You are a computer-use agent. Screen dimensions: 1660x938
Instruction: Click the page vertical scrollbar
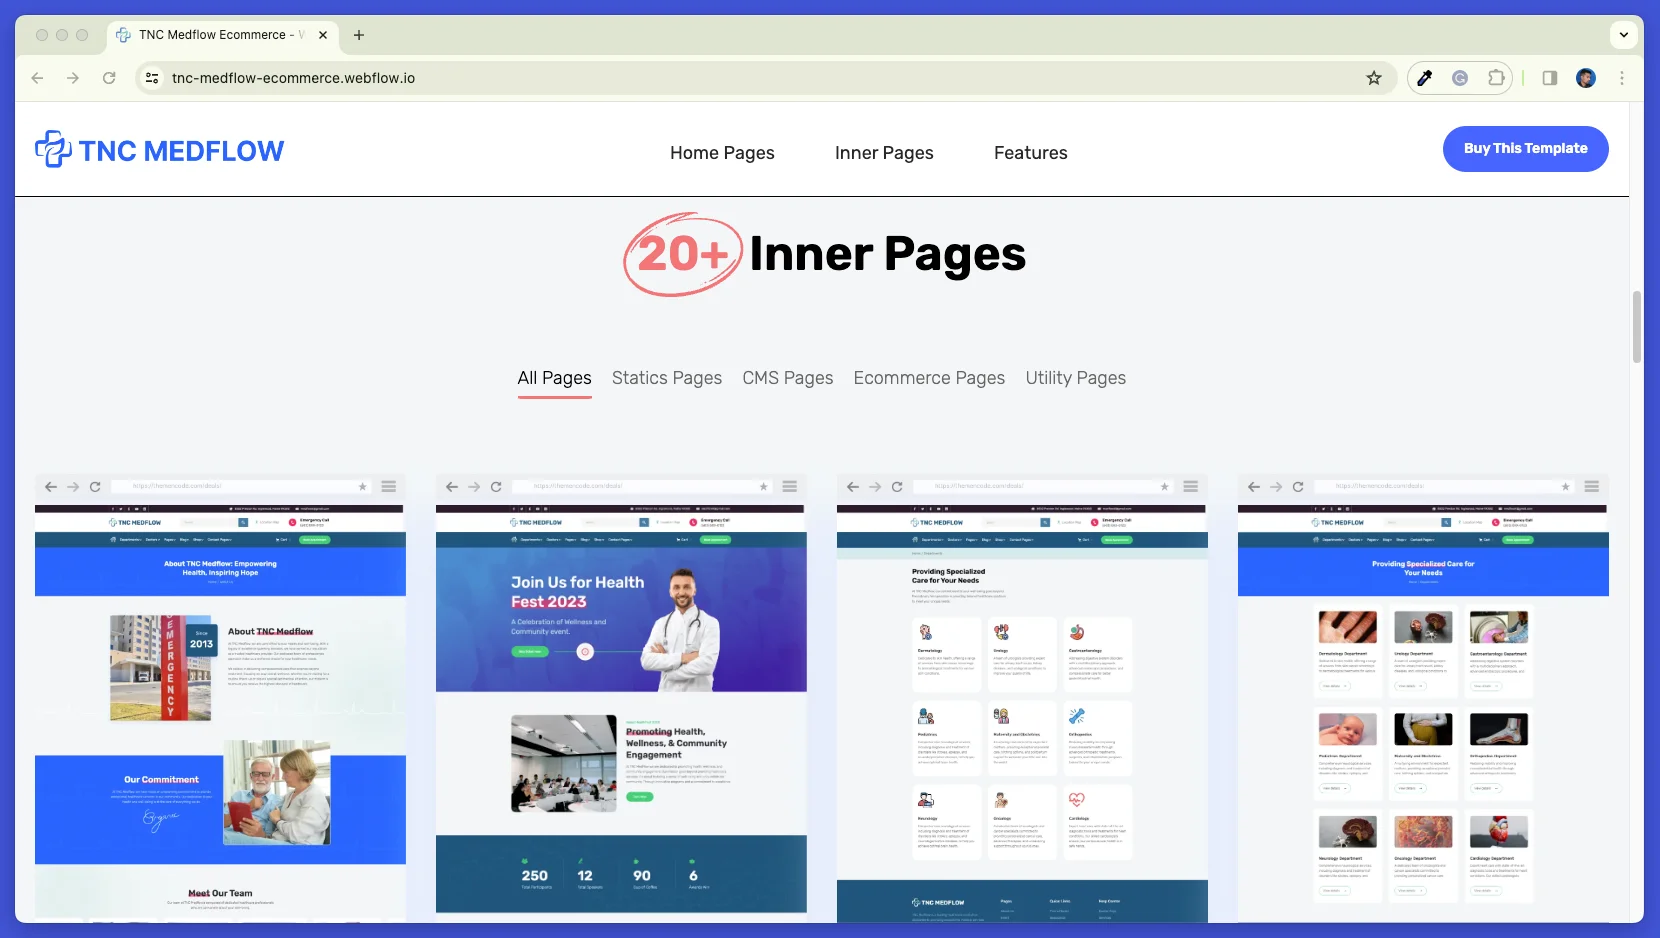(1637, 327)
